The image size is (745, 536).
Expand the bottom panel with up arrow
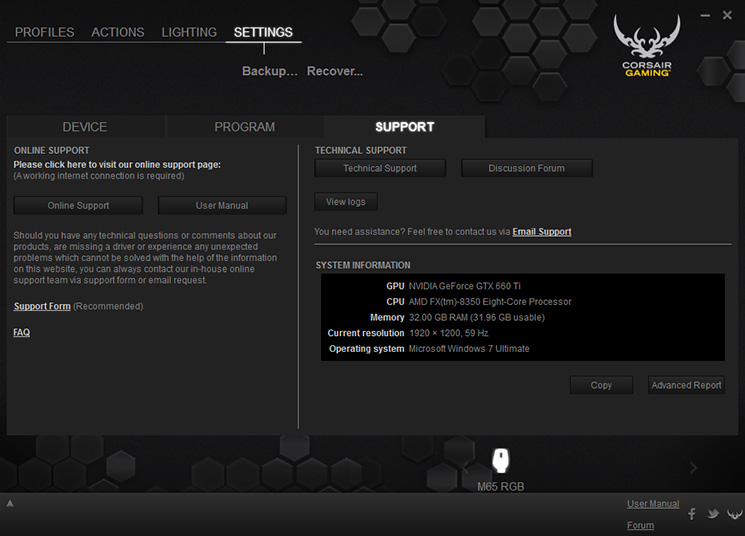tap(10, 503)
